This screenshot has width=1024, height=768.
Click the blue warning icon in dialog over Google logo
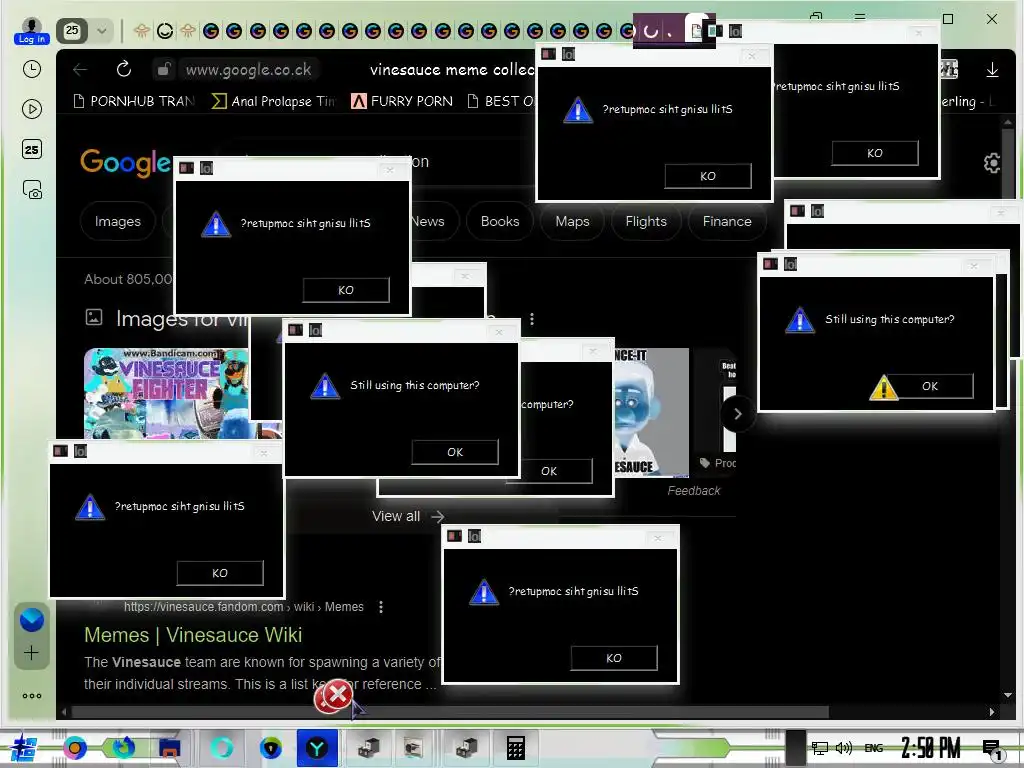pos(216,224)
